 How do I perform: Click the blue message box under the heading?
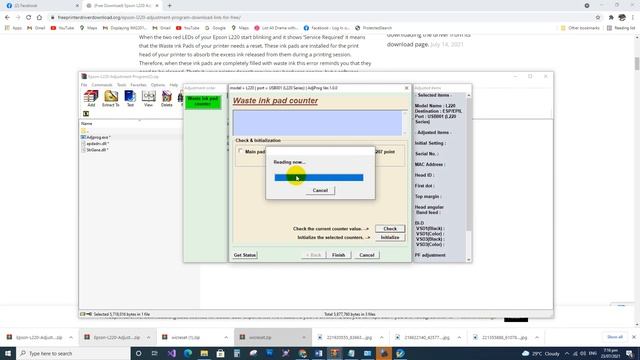click(x=318, y=123)
